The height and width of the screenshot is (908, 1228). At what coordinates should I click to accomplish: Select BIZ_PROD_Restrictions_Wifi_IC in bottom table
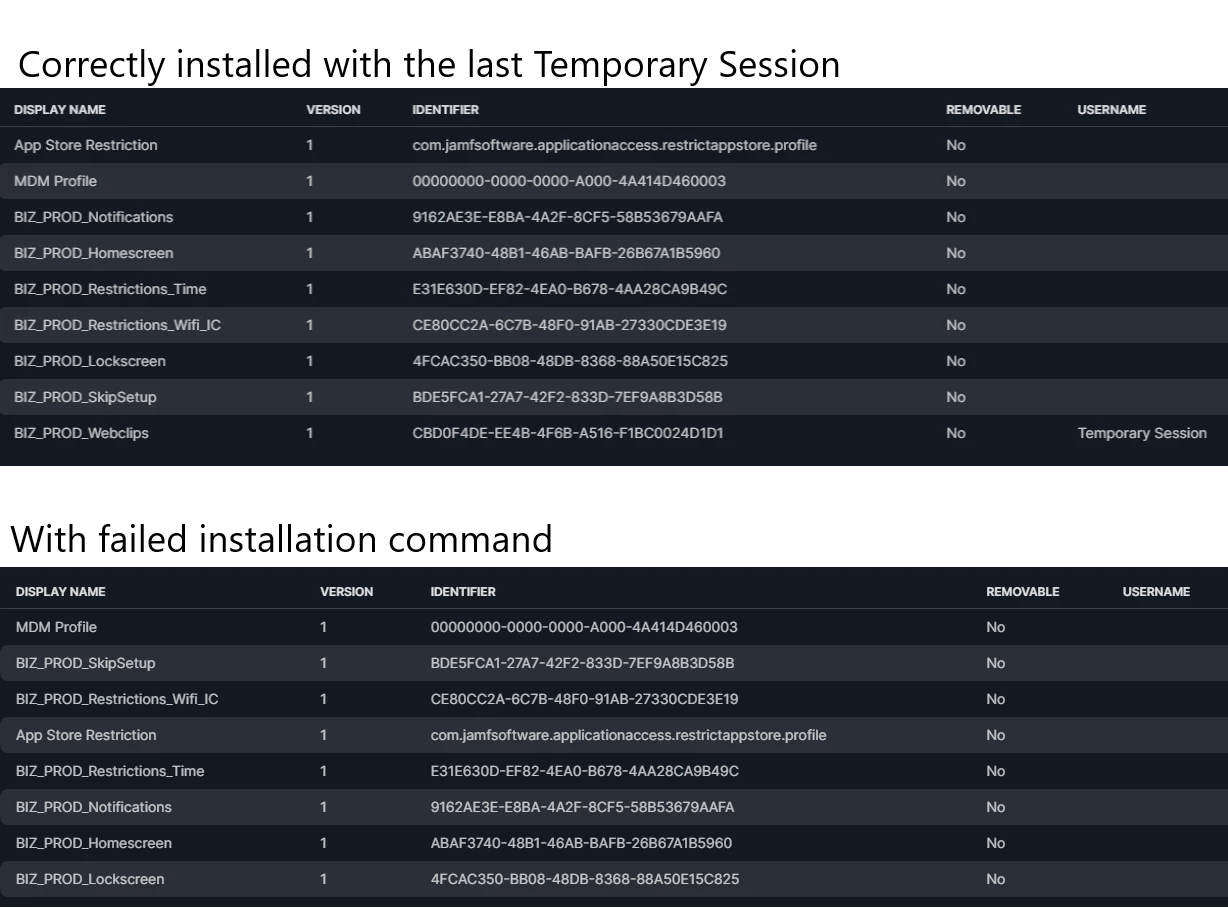(x=117, y=699)
